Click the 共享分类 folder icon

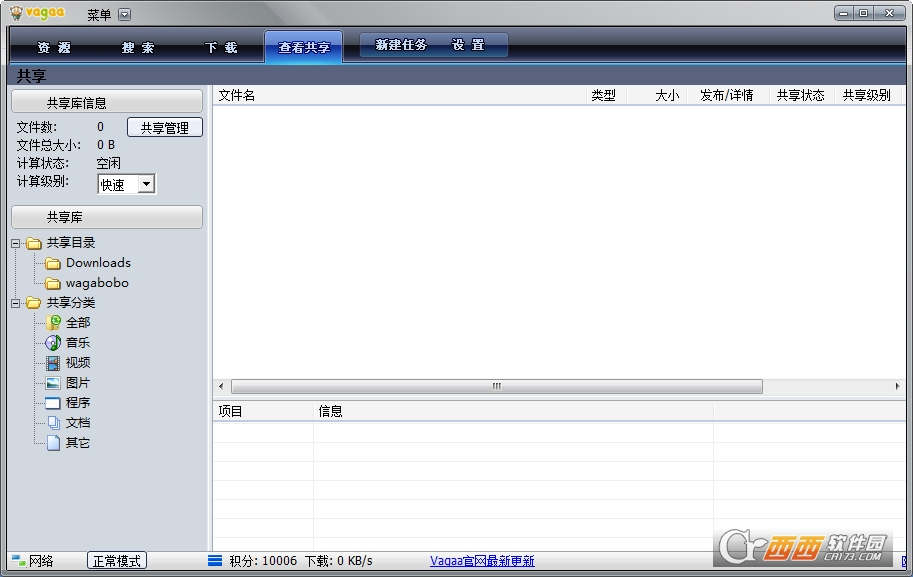tap(34, 303)
